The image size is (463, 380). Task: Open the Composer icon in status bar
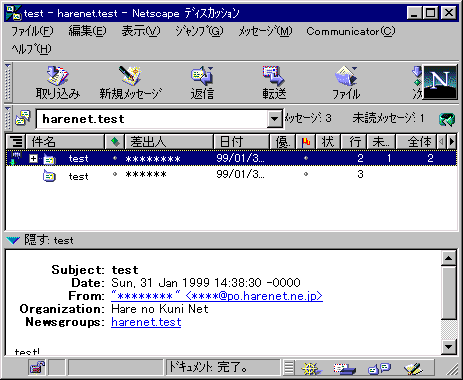click(414, 368)
